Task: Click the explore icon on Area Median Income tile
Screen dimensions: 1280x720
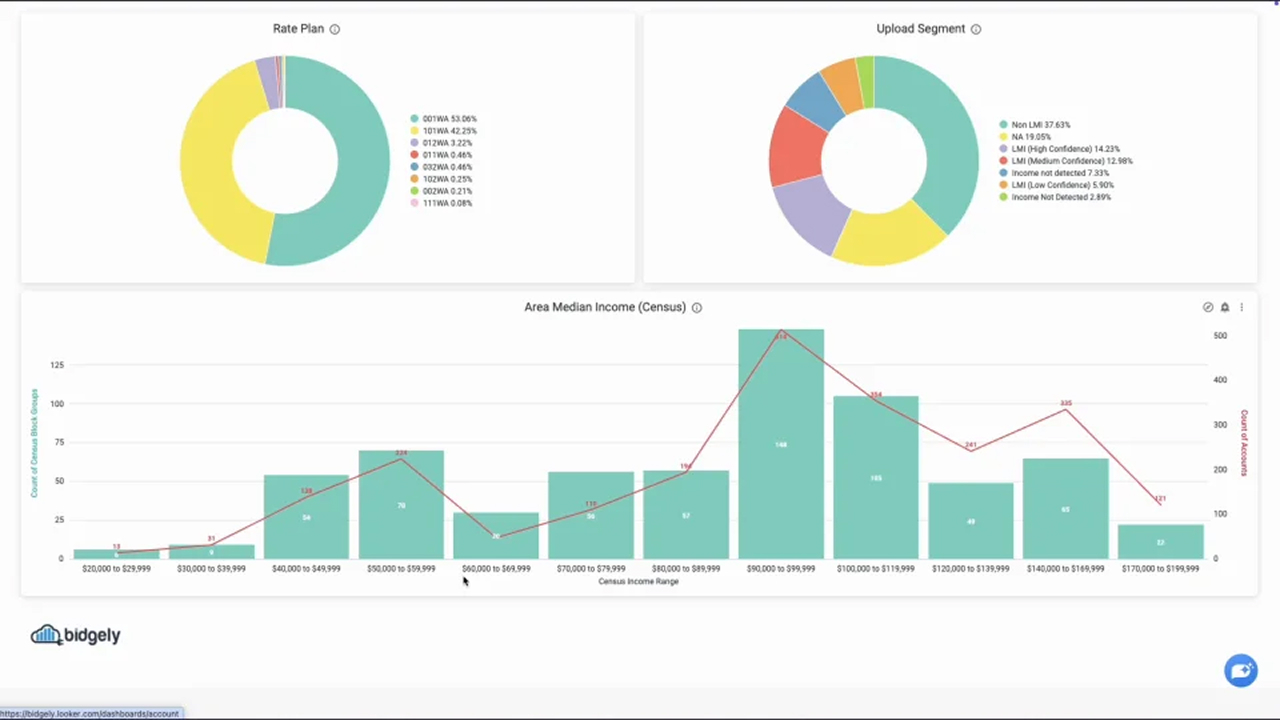Action: click(1208, 307)
